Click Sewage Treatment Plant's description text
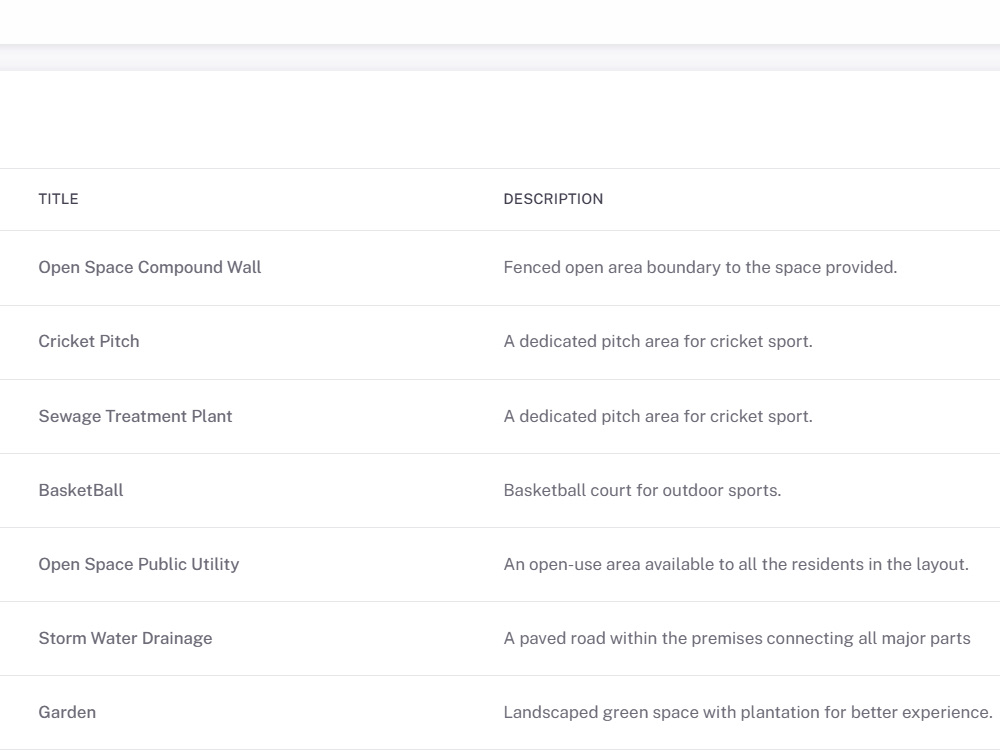Image resolution: width=1000 pixels, height=750 pixels. (658, 416)
